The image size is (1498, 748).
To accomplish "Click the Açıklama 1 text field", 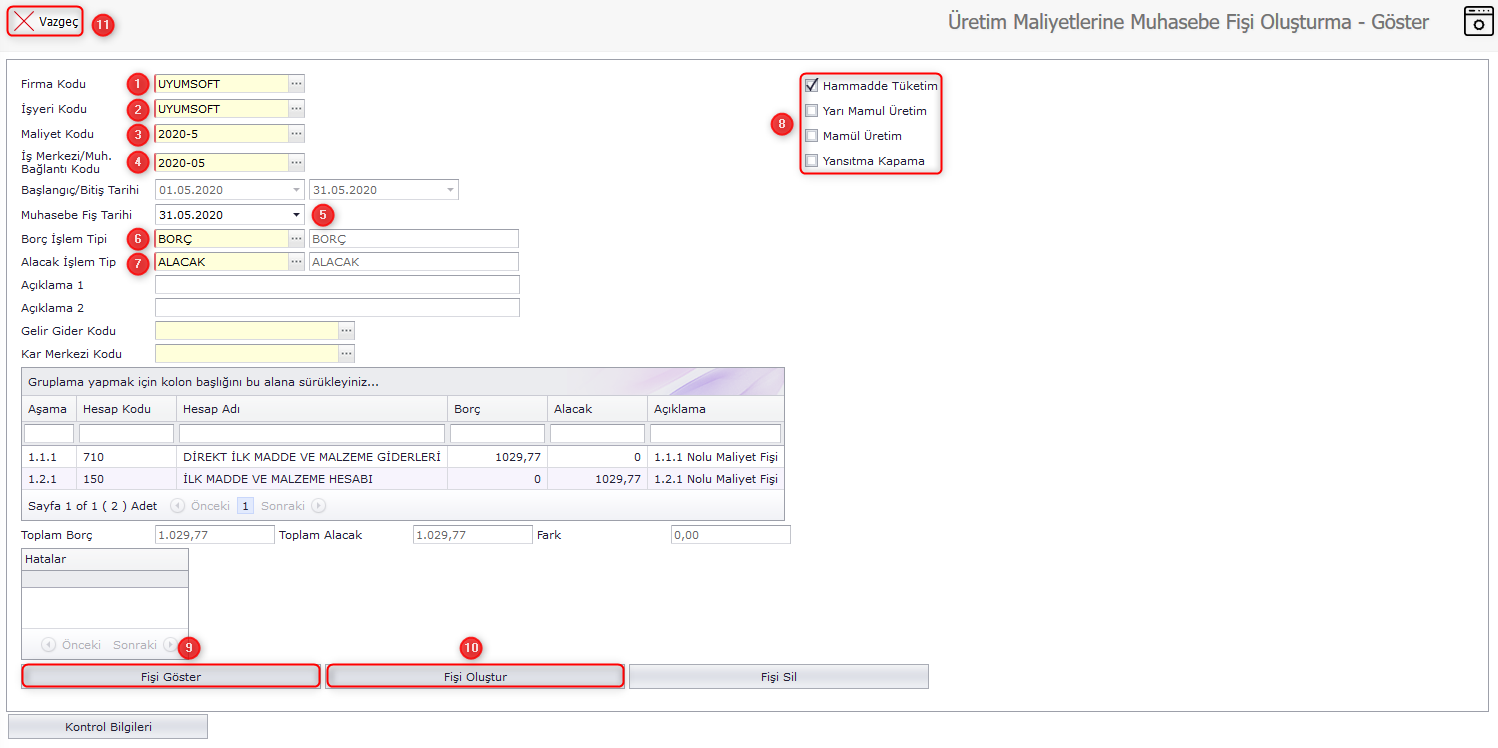I will (x=337, y=285).
